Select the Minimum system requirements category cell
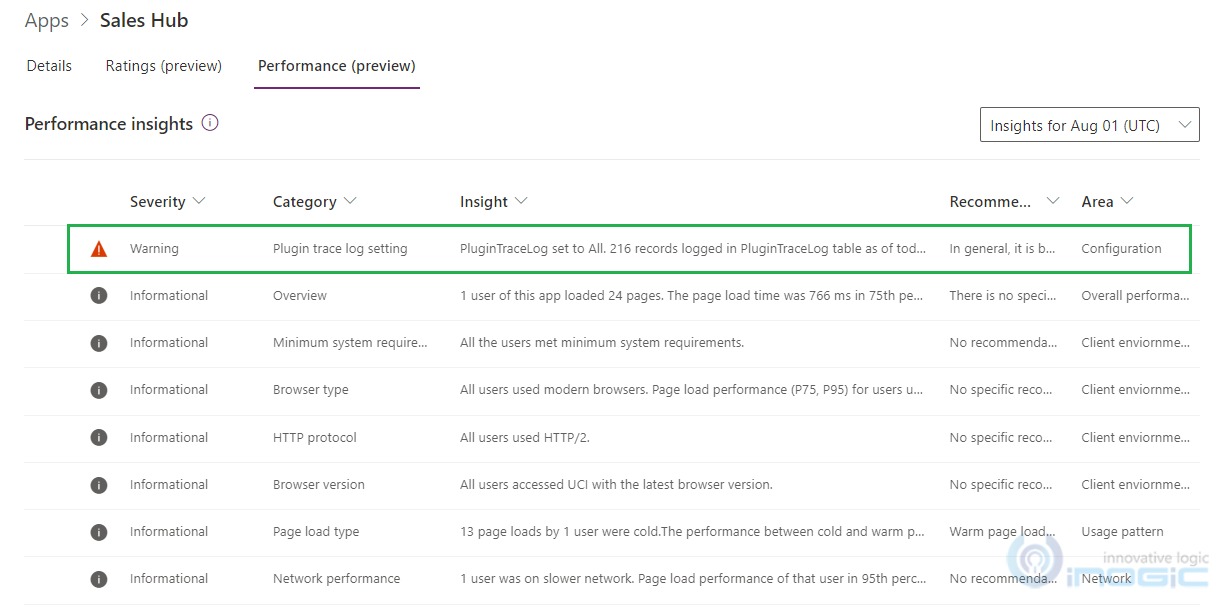Image resolution: width=1223 pixels, height=608 pixels. click(x=350, y=343)
